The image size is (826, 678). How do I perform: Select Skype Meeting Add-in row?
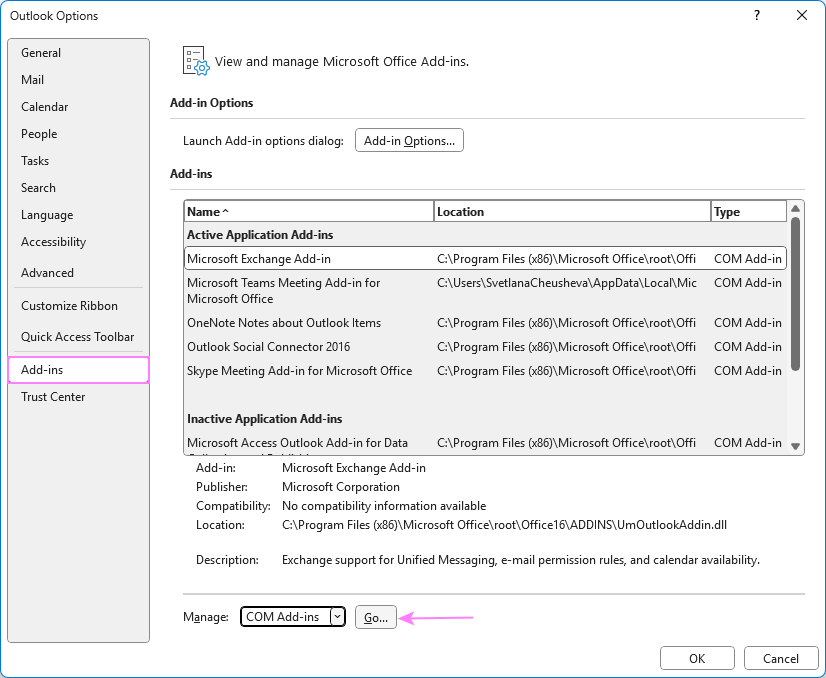(x=486, y=371)
